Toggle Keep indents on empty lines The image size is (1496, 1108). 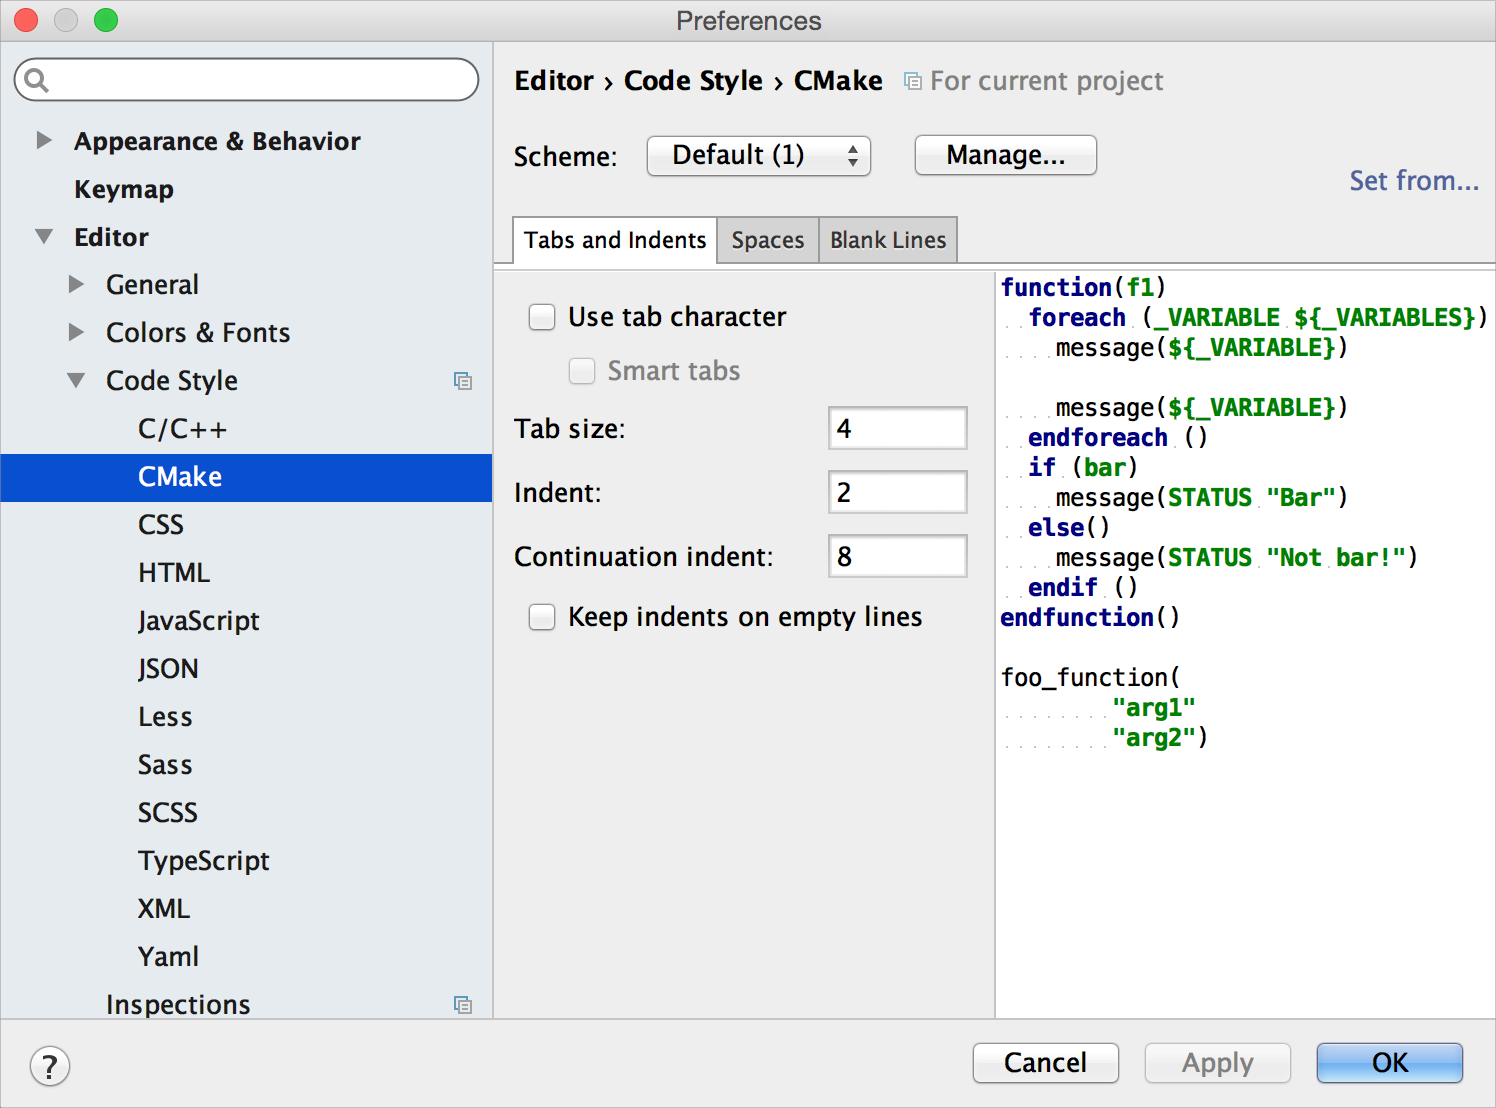point(542,617)
